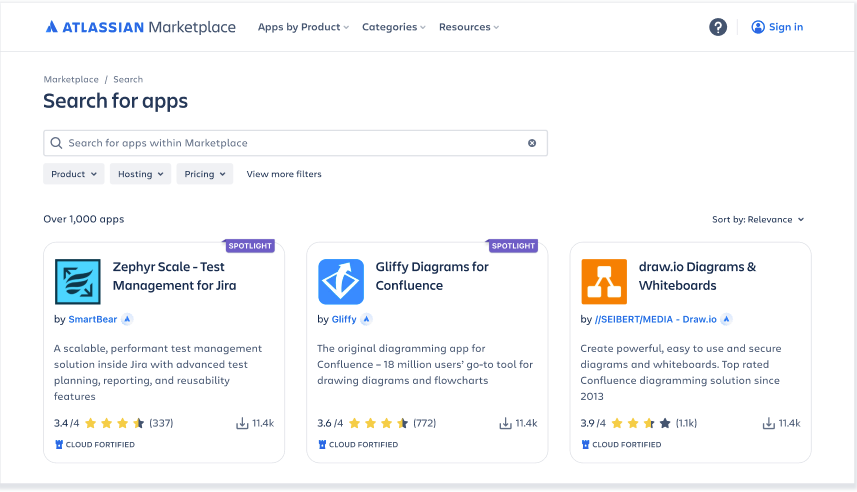Viewport: 857px width, 492px height.
Task: Click the download icon on draw.io card
Action: (767, 423)
